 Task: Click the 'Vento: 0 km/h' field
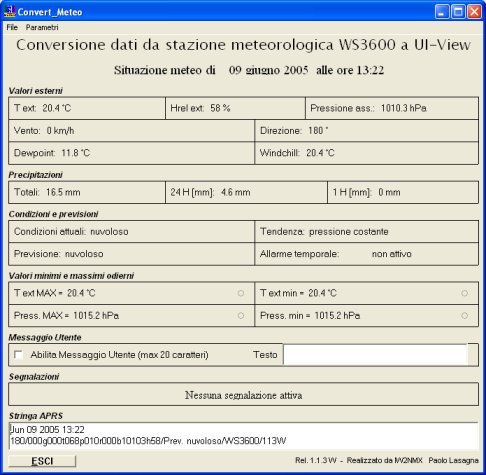(131, 130)
